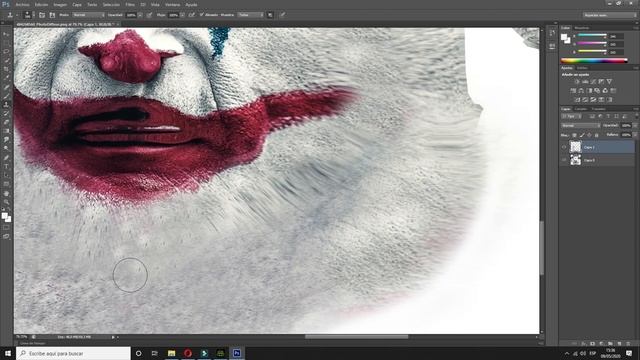Select the Eraser tool
Image resolution: width=640 pixels, height=360 pixels.
[6, 122]
